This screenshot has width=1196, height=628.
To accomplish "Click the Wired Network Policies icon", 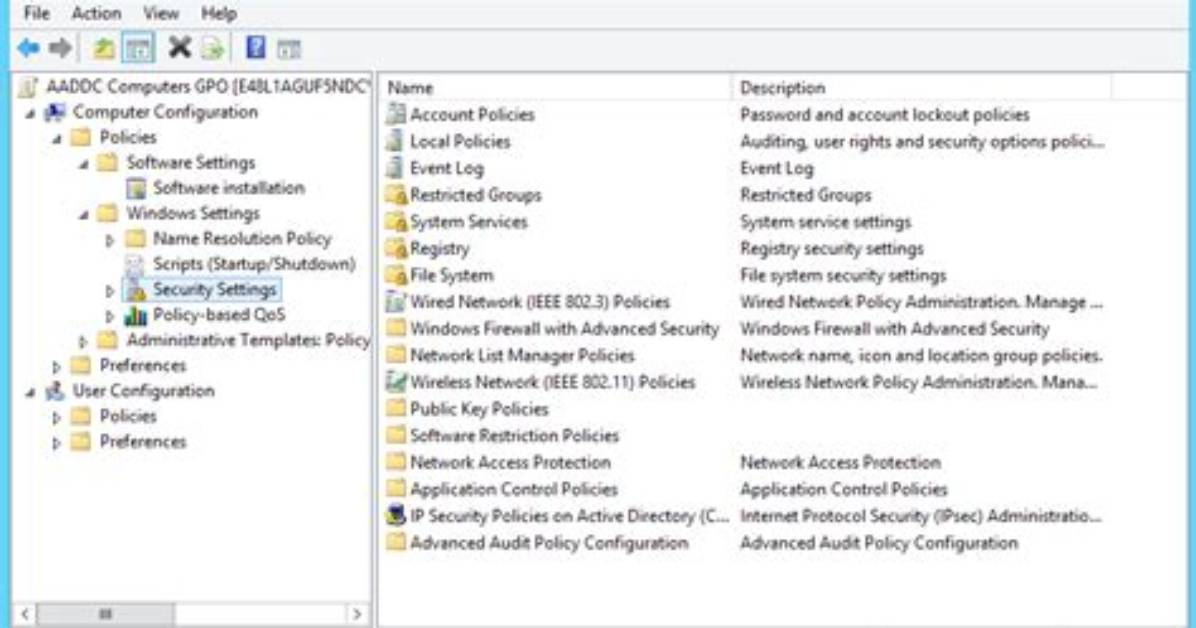I will coord(396,301).
